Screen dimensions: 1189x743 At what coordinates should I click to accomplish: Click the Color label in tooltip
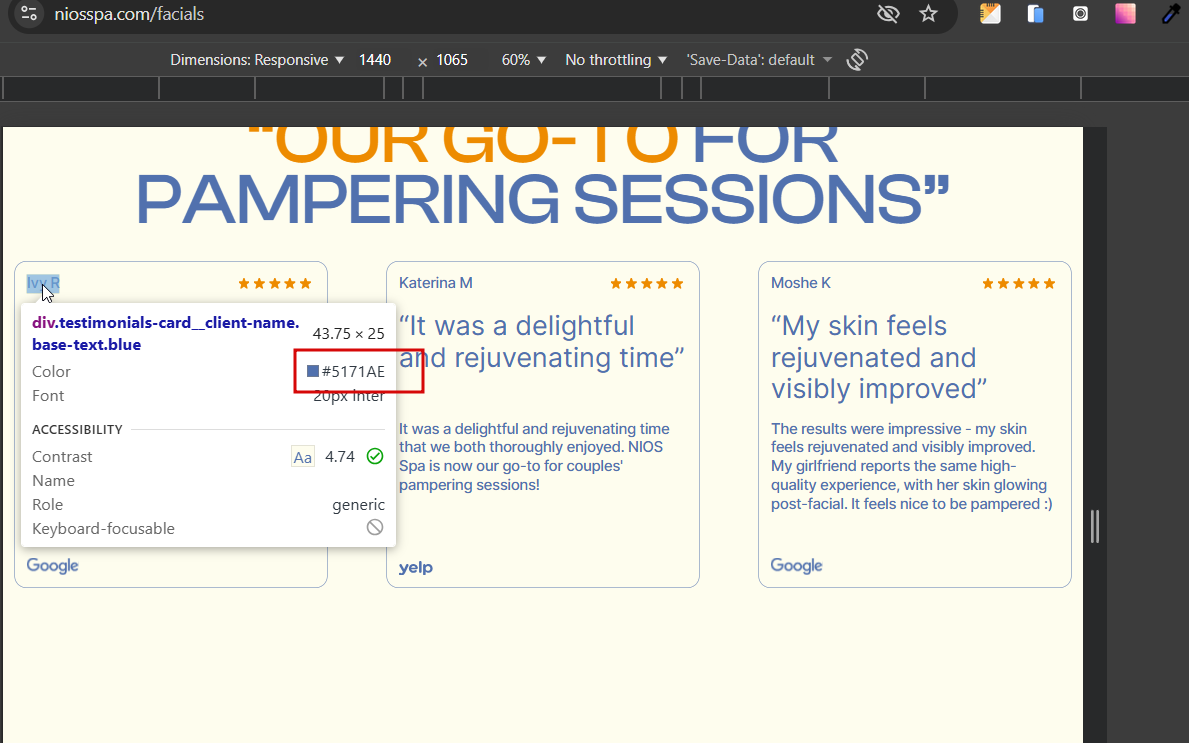[x=51, y=372]
